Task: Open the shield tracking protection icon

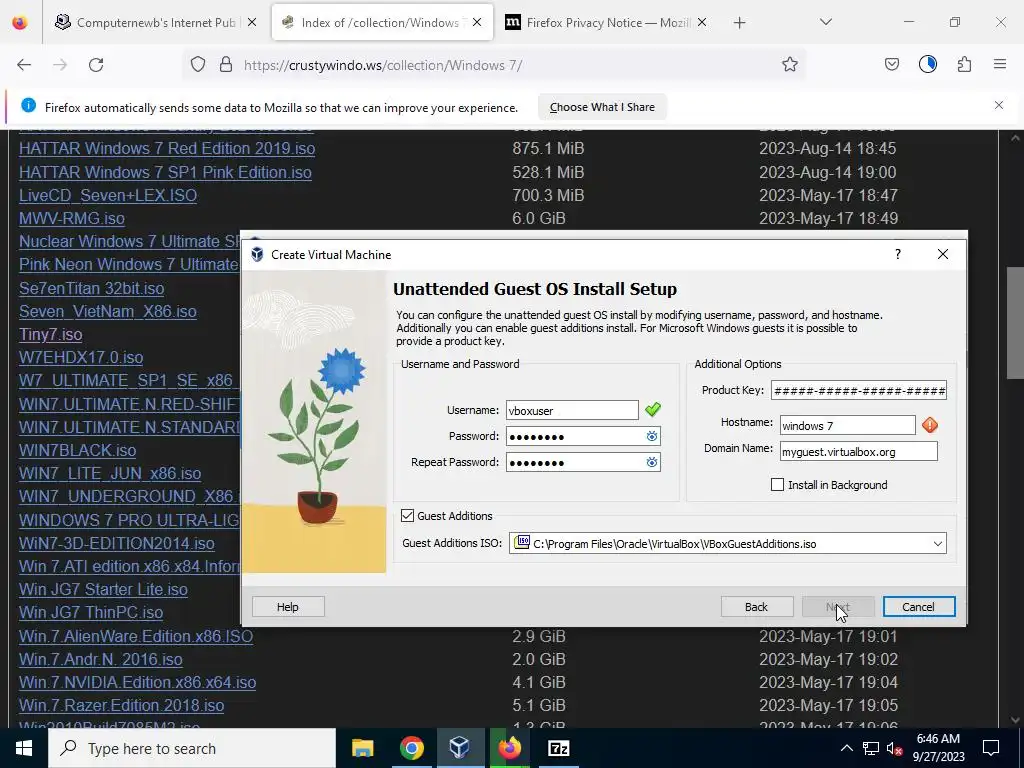Action: pyautogui.click(x=198, y=65)
